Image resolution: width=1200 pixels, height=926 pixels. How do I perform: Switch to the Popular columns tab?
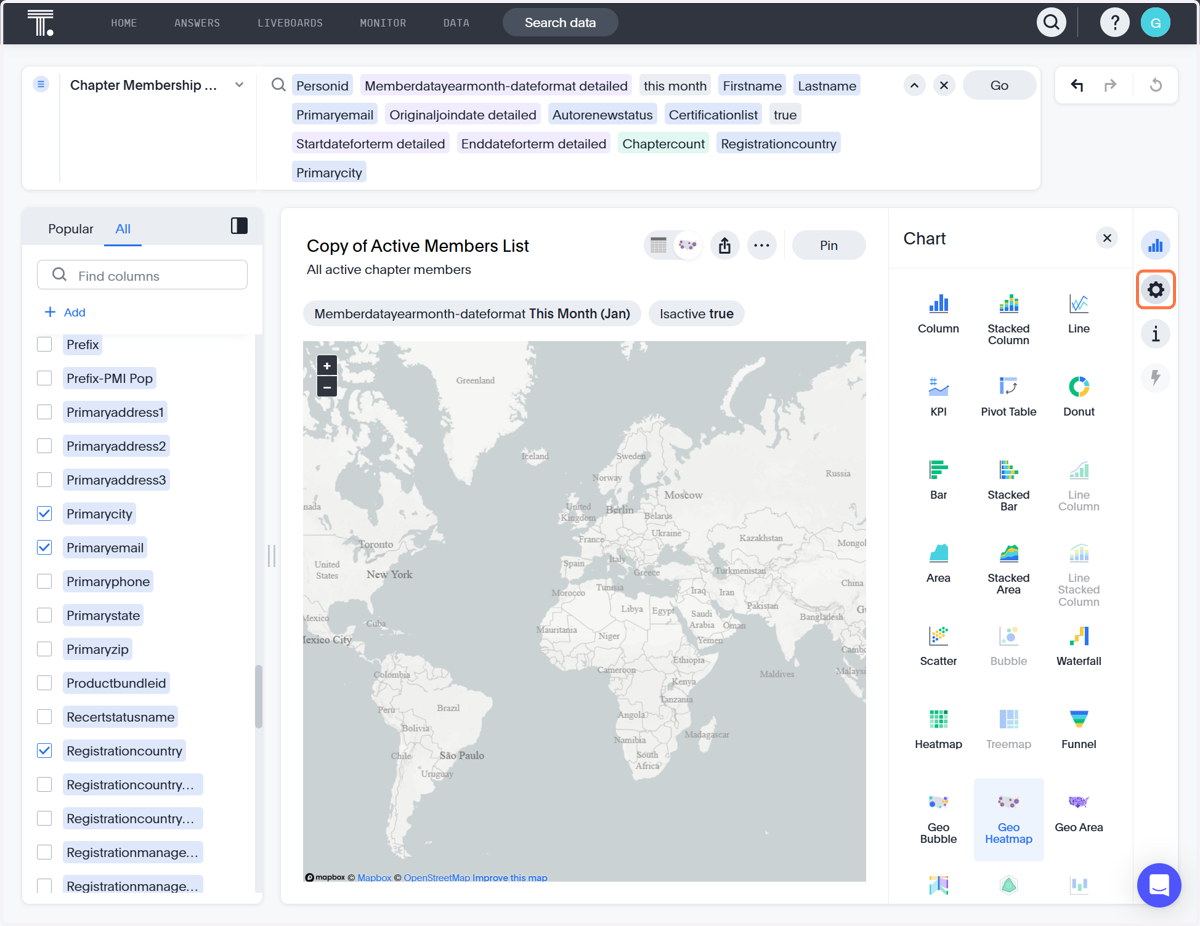71,229
